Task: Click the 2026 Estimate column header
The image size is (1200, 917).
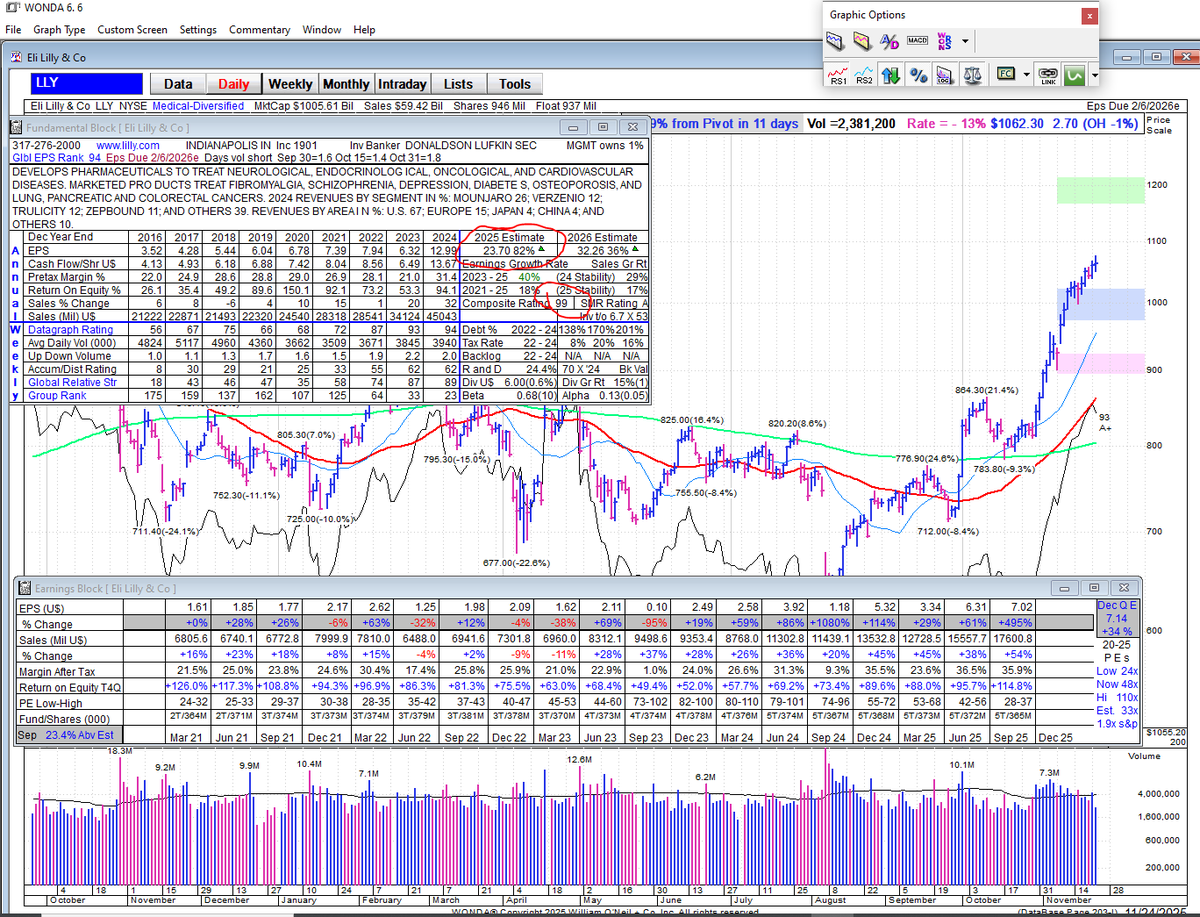Action: [x=602, y=237]
